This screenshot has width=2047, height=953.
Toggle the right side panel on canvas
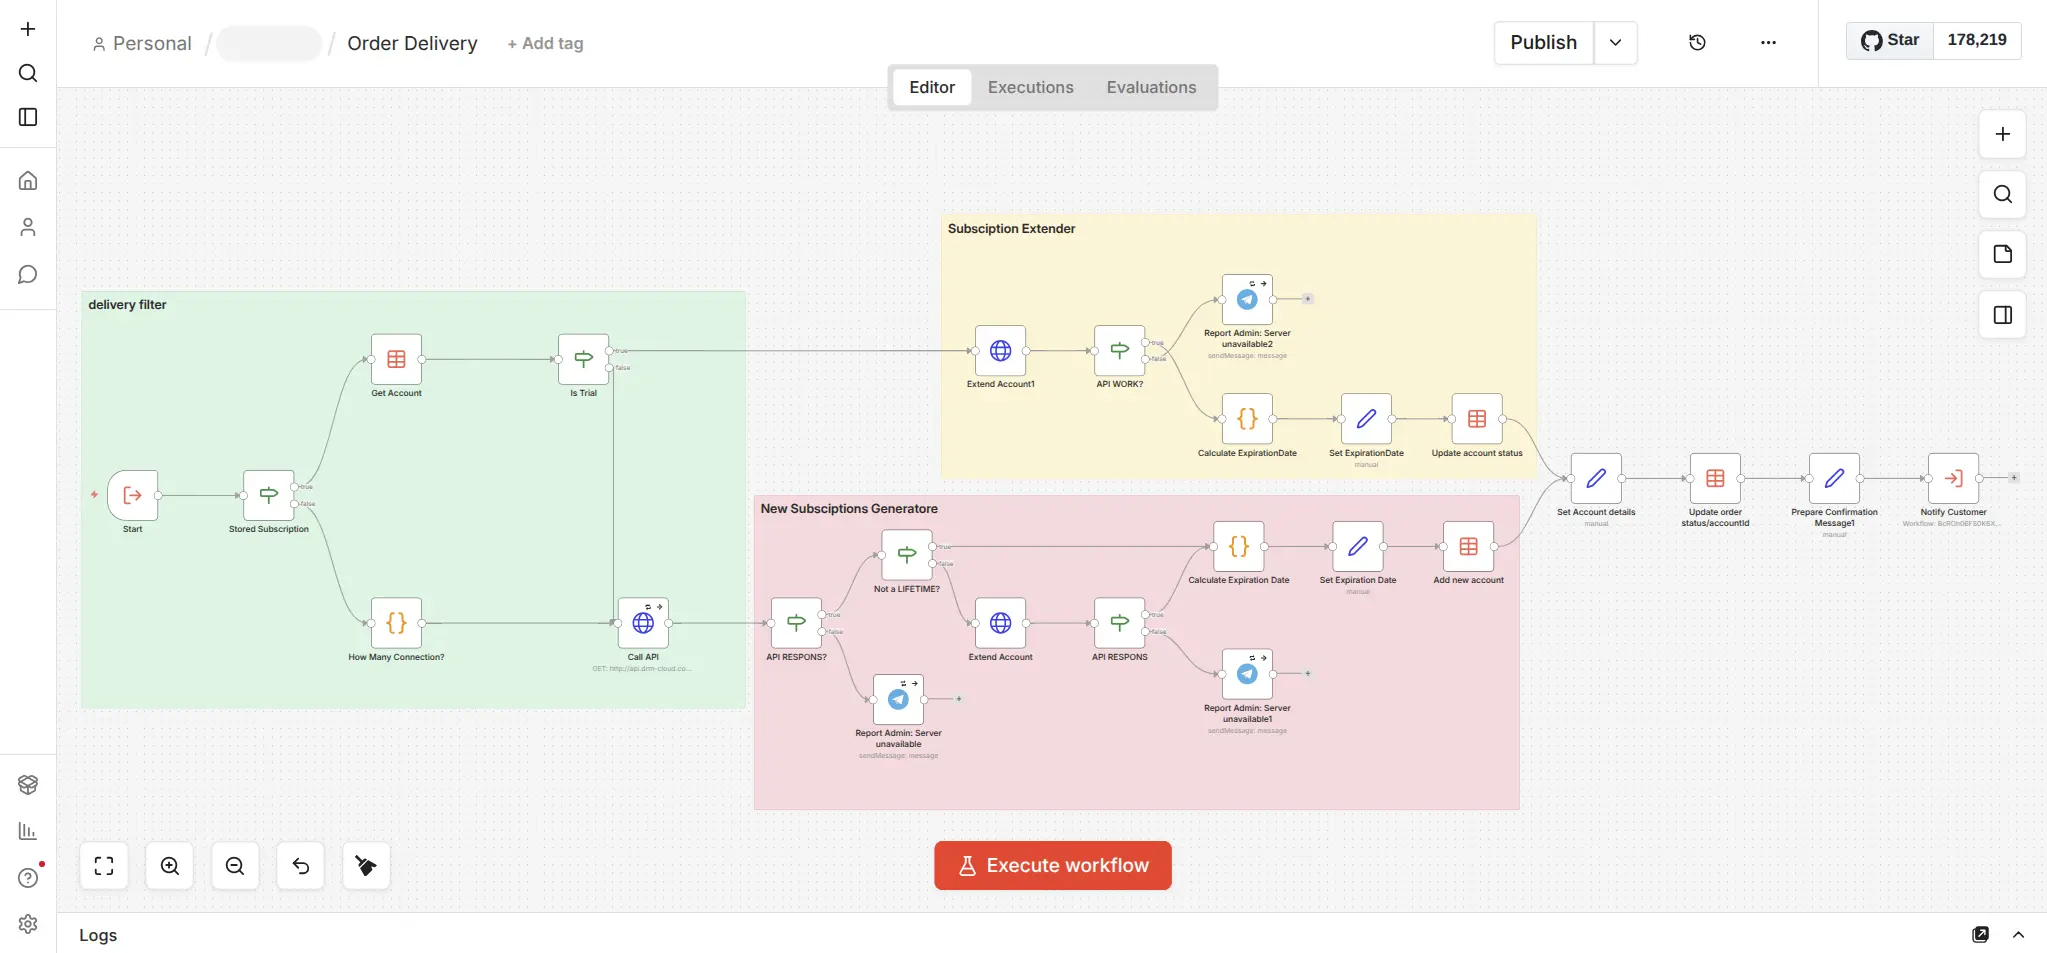point(2002,315)
